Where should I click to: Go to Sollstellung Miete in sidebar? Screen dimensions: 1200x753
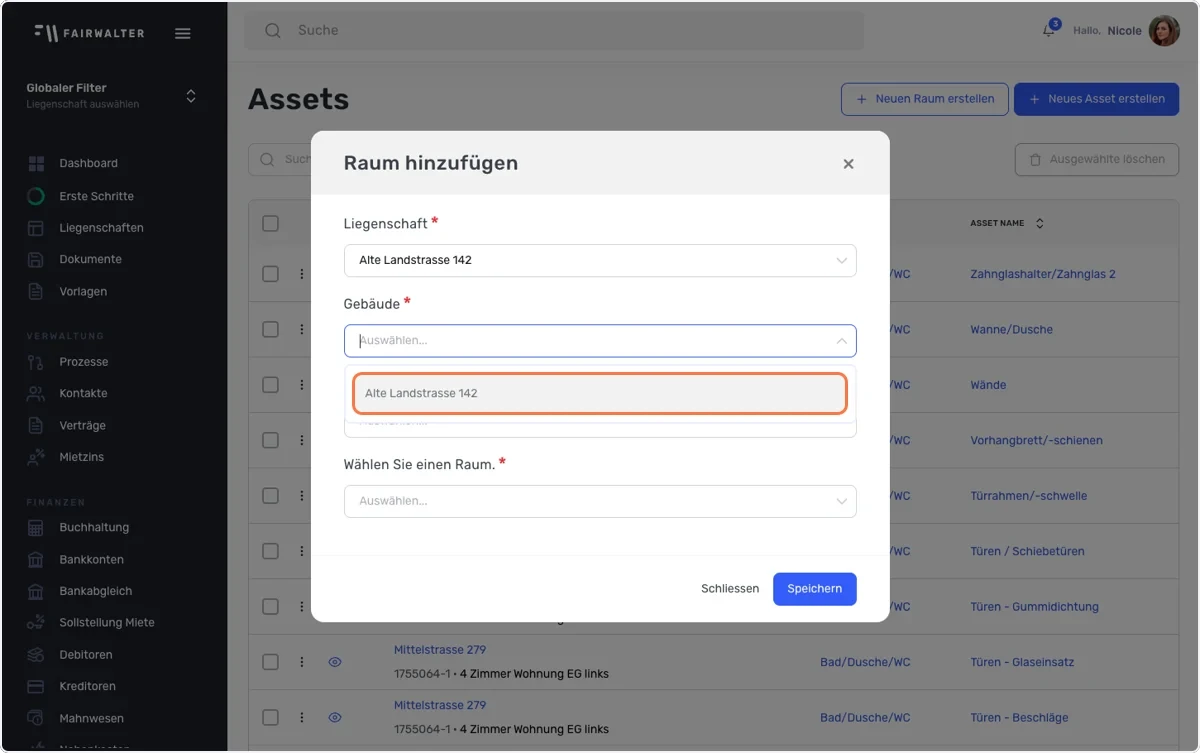click(x=107, y=622)
